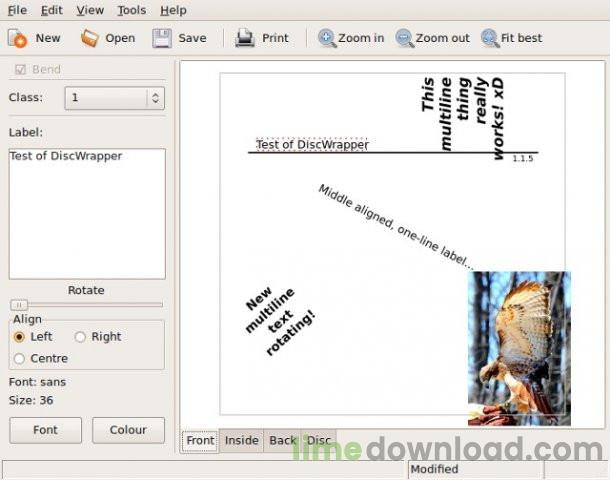Open the Tools menu
This screenshot has width=610, height=480.
(x=131, y=10)
